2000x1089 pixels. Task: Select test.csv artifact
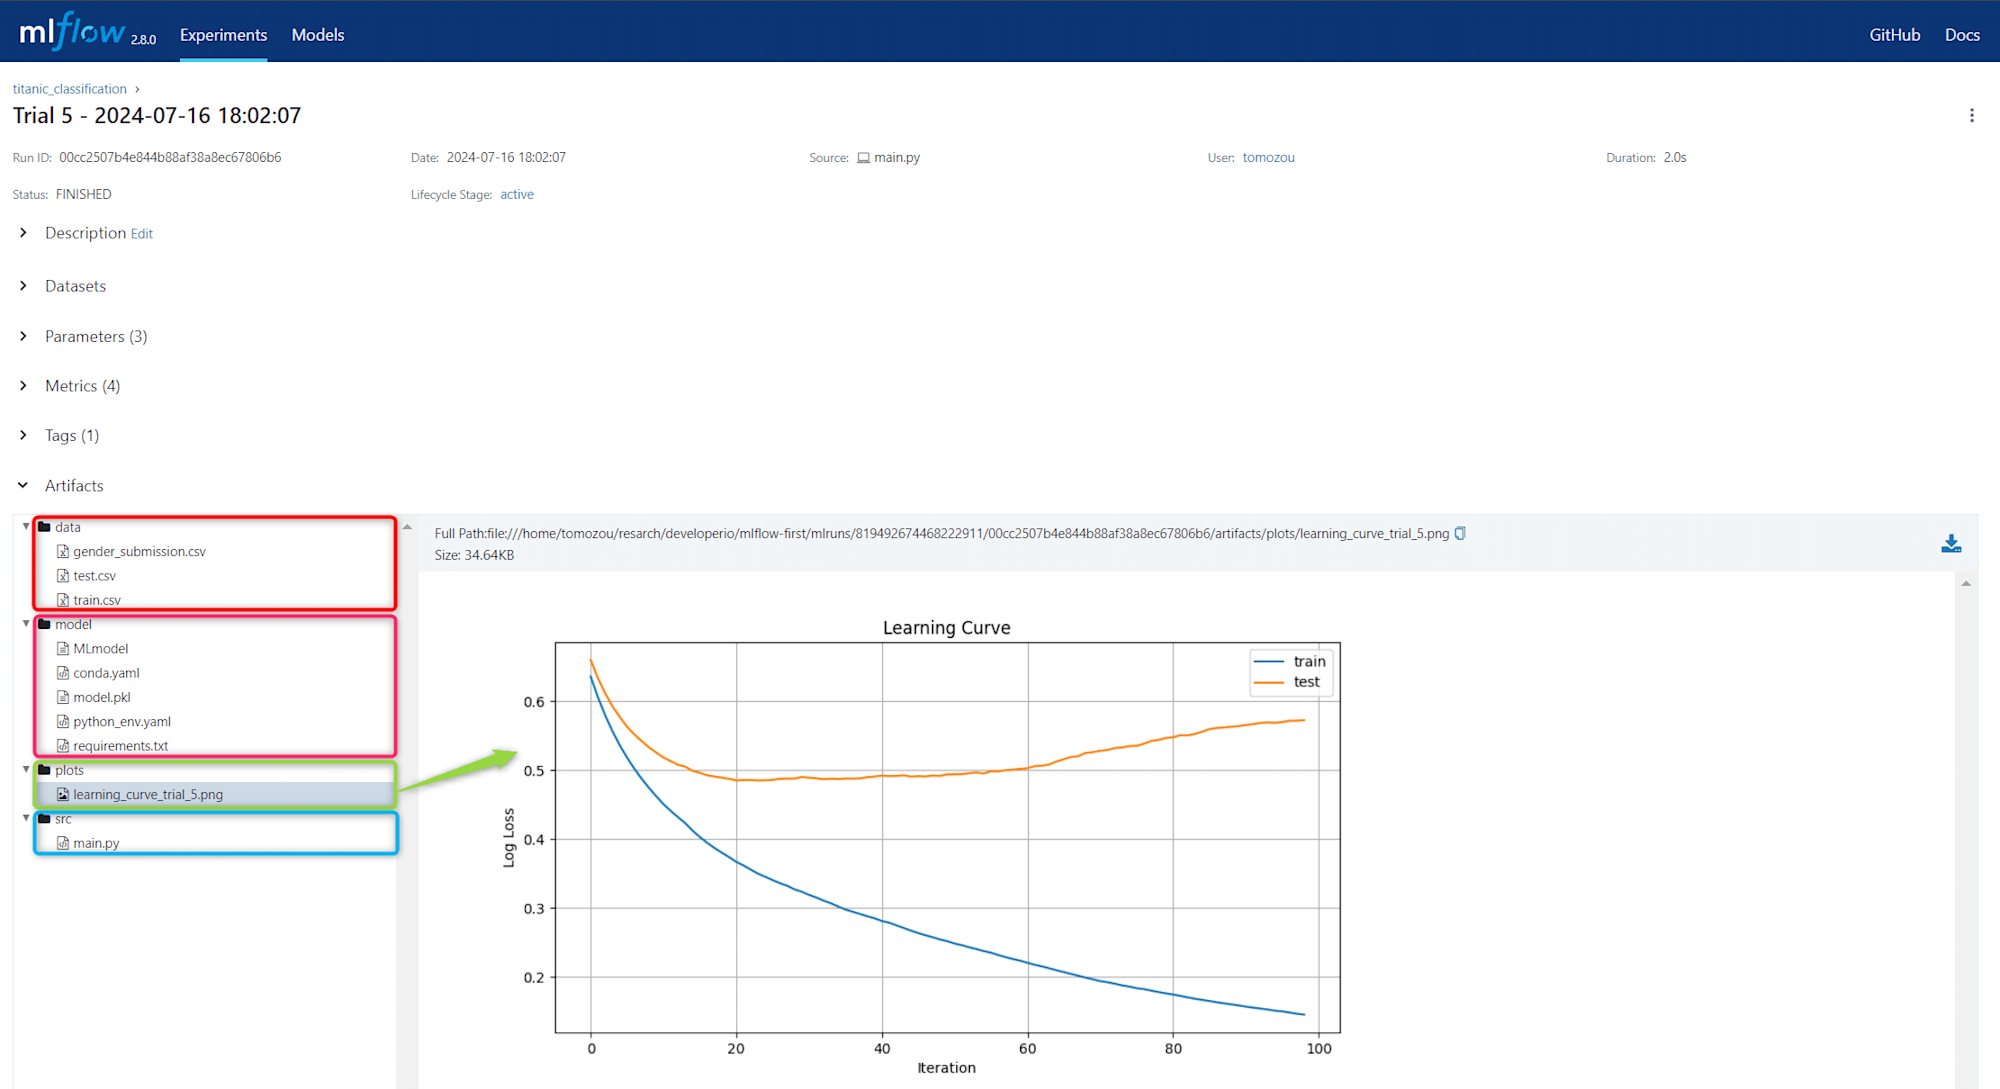click(x=94, y=576)
